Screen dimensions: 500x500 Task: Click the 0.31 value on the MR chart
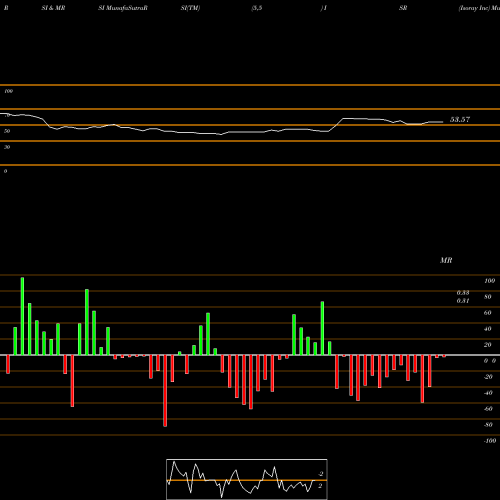tap(463, 301)
